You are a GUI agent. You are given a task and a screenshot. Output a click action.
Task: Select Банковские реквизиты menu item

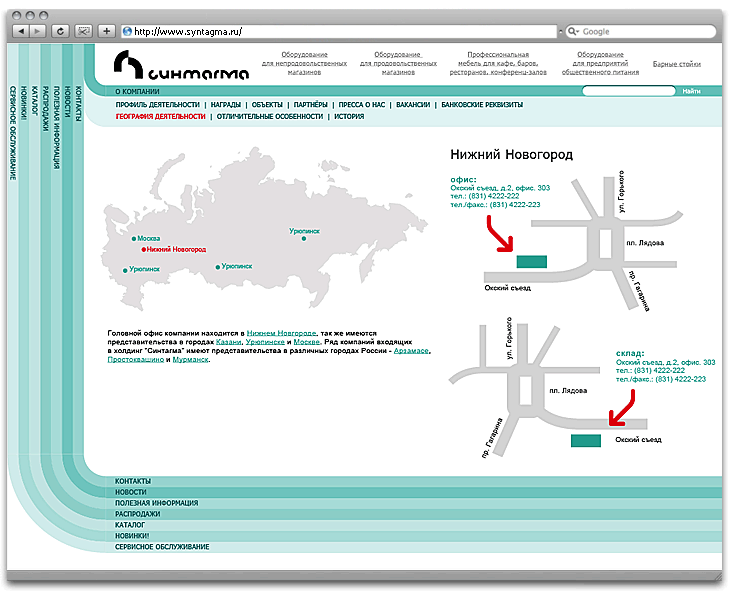[x=482, y=105]
